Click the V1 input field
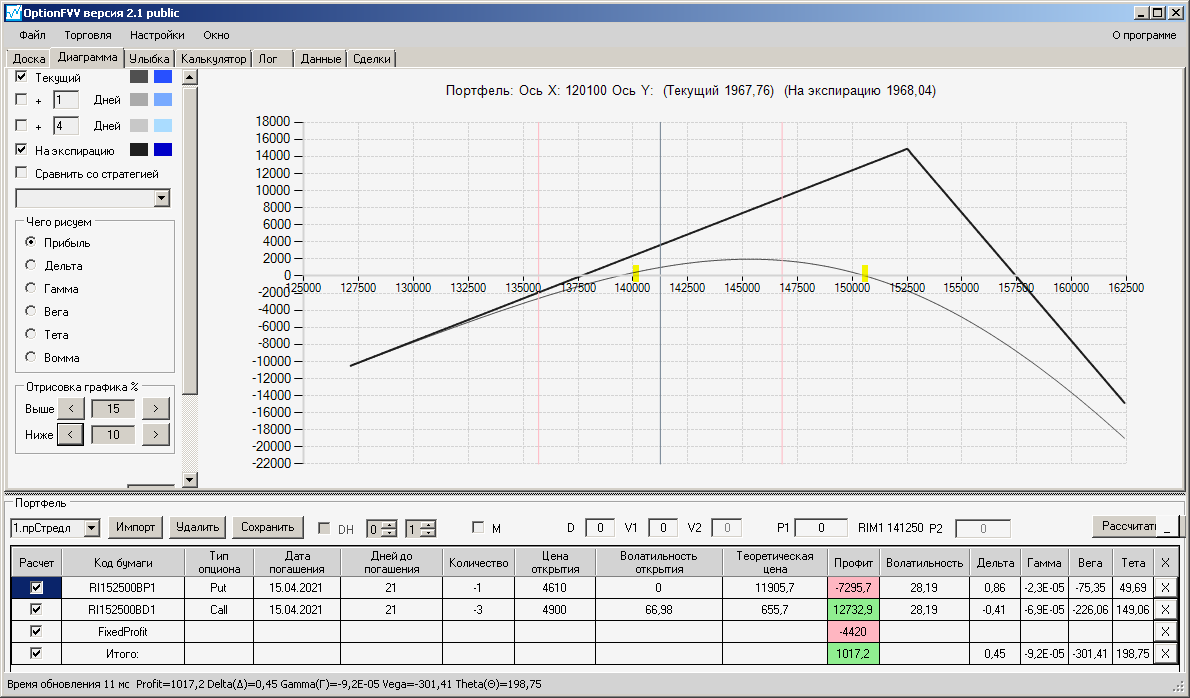This screenshot has height=698, width=1190. point(663,527)
